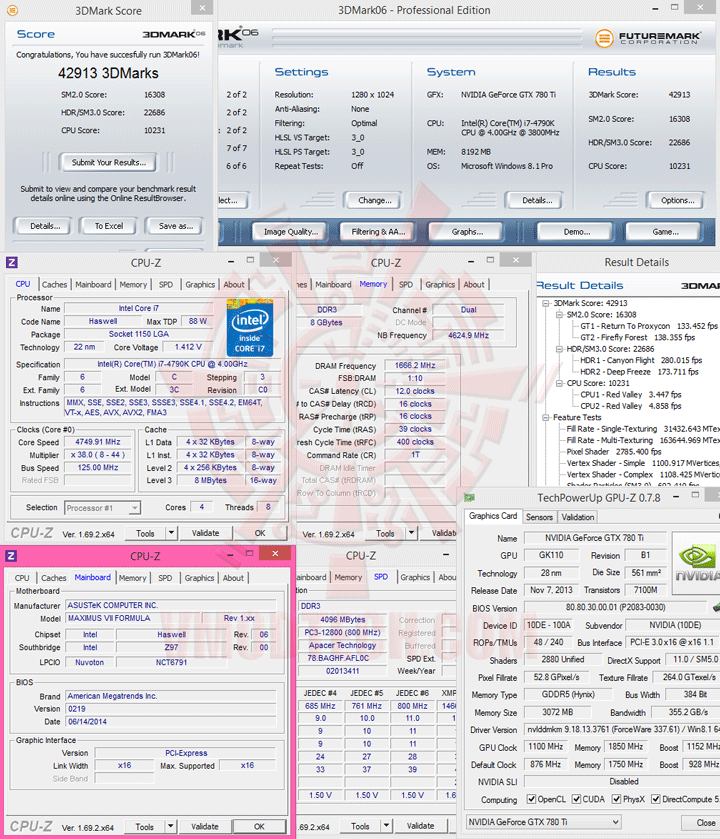
Task: Toggle the PhysX checkbox in GPU-Z
Action: (x=616, y=799)
